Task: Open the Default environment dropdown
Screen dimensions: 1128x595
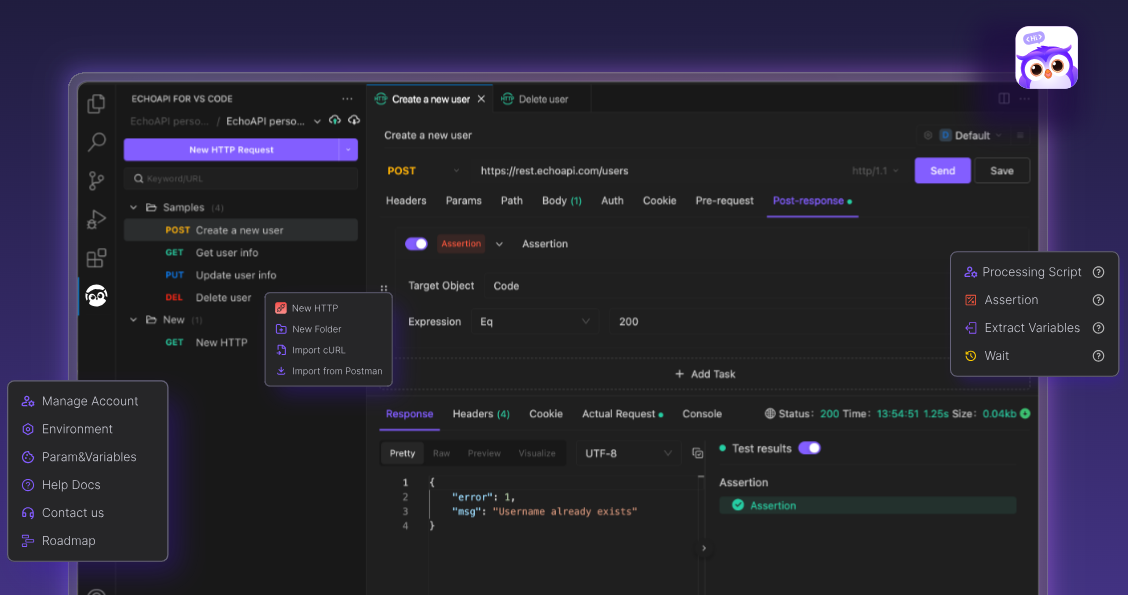Action: 971,135
